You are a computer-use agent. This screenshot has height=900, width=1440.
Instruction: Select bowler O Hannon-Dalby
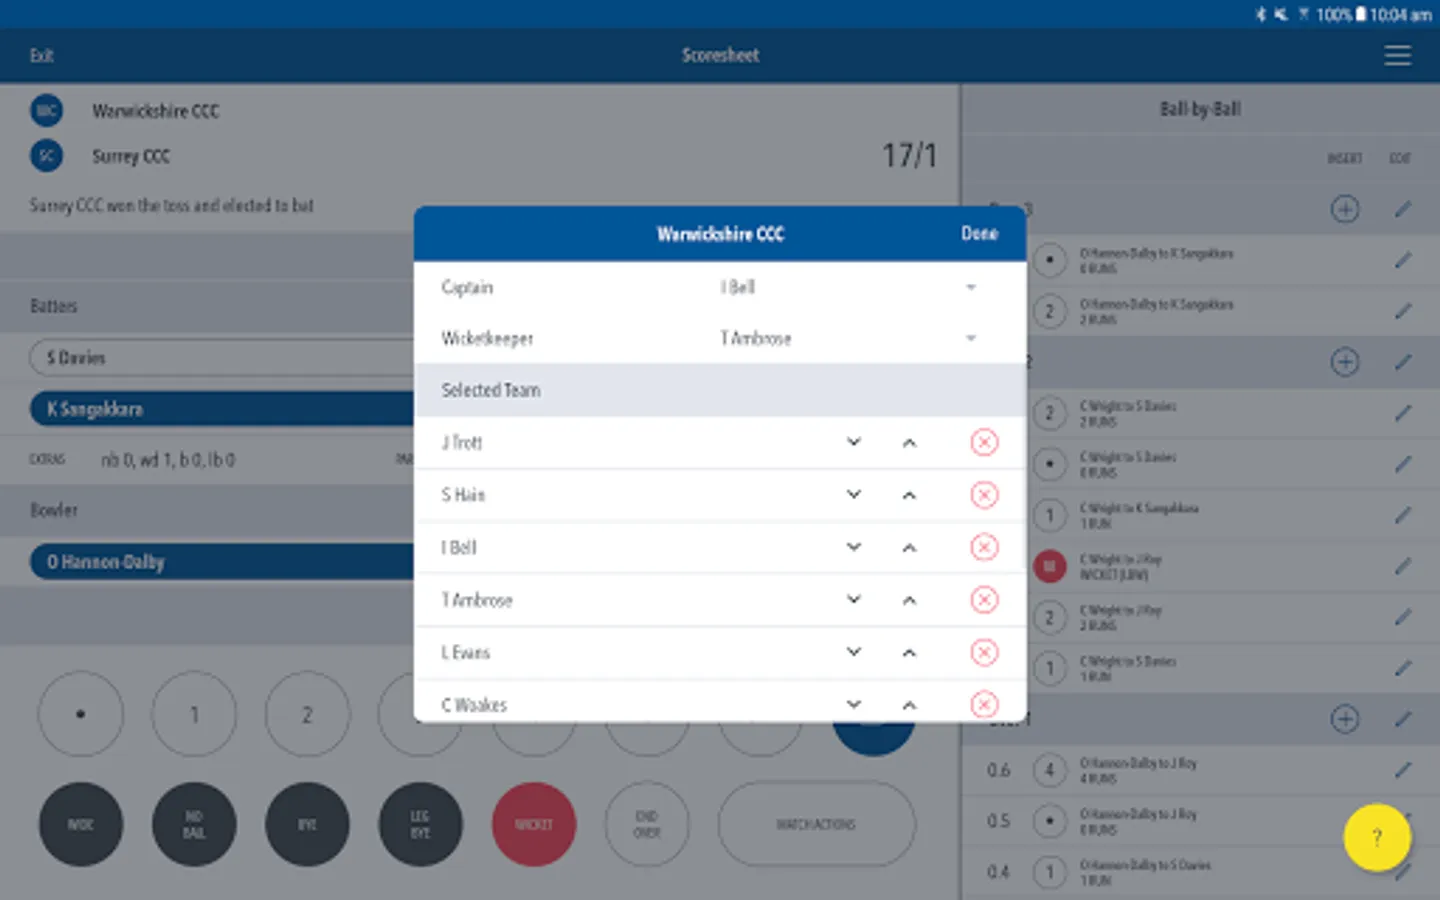(222, 562)
